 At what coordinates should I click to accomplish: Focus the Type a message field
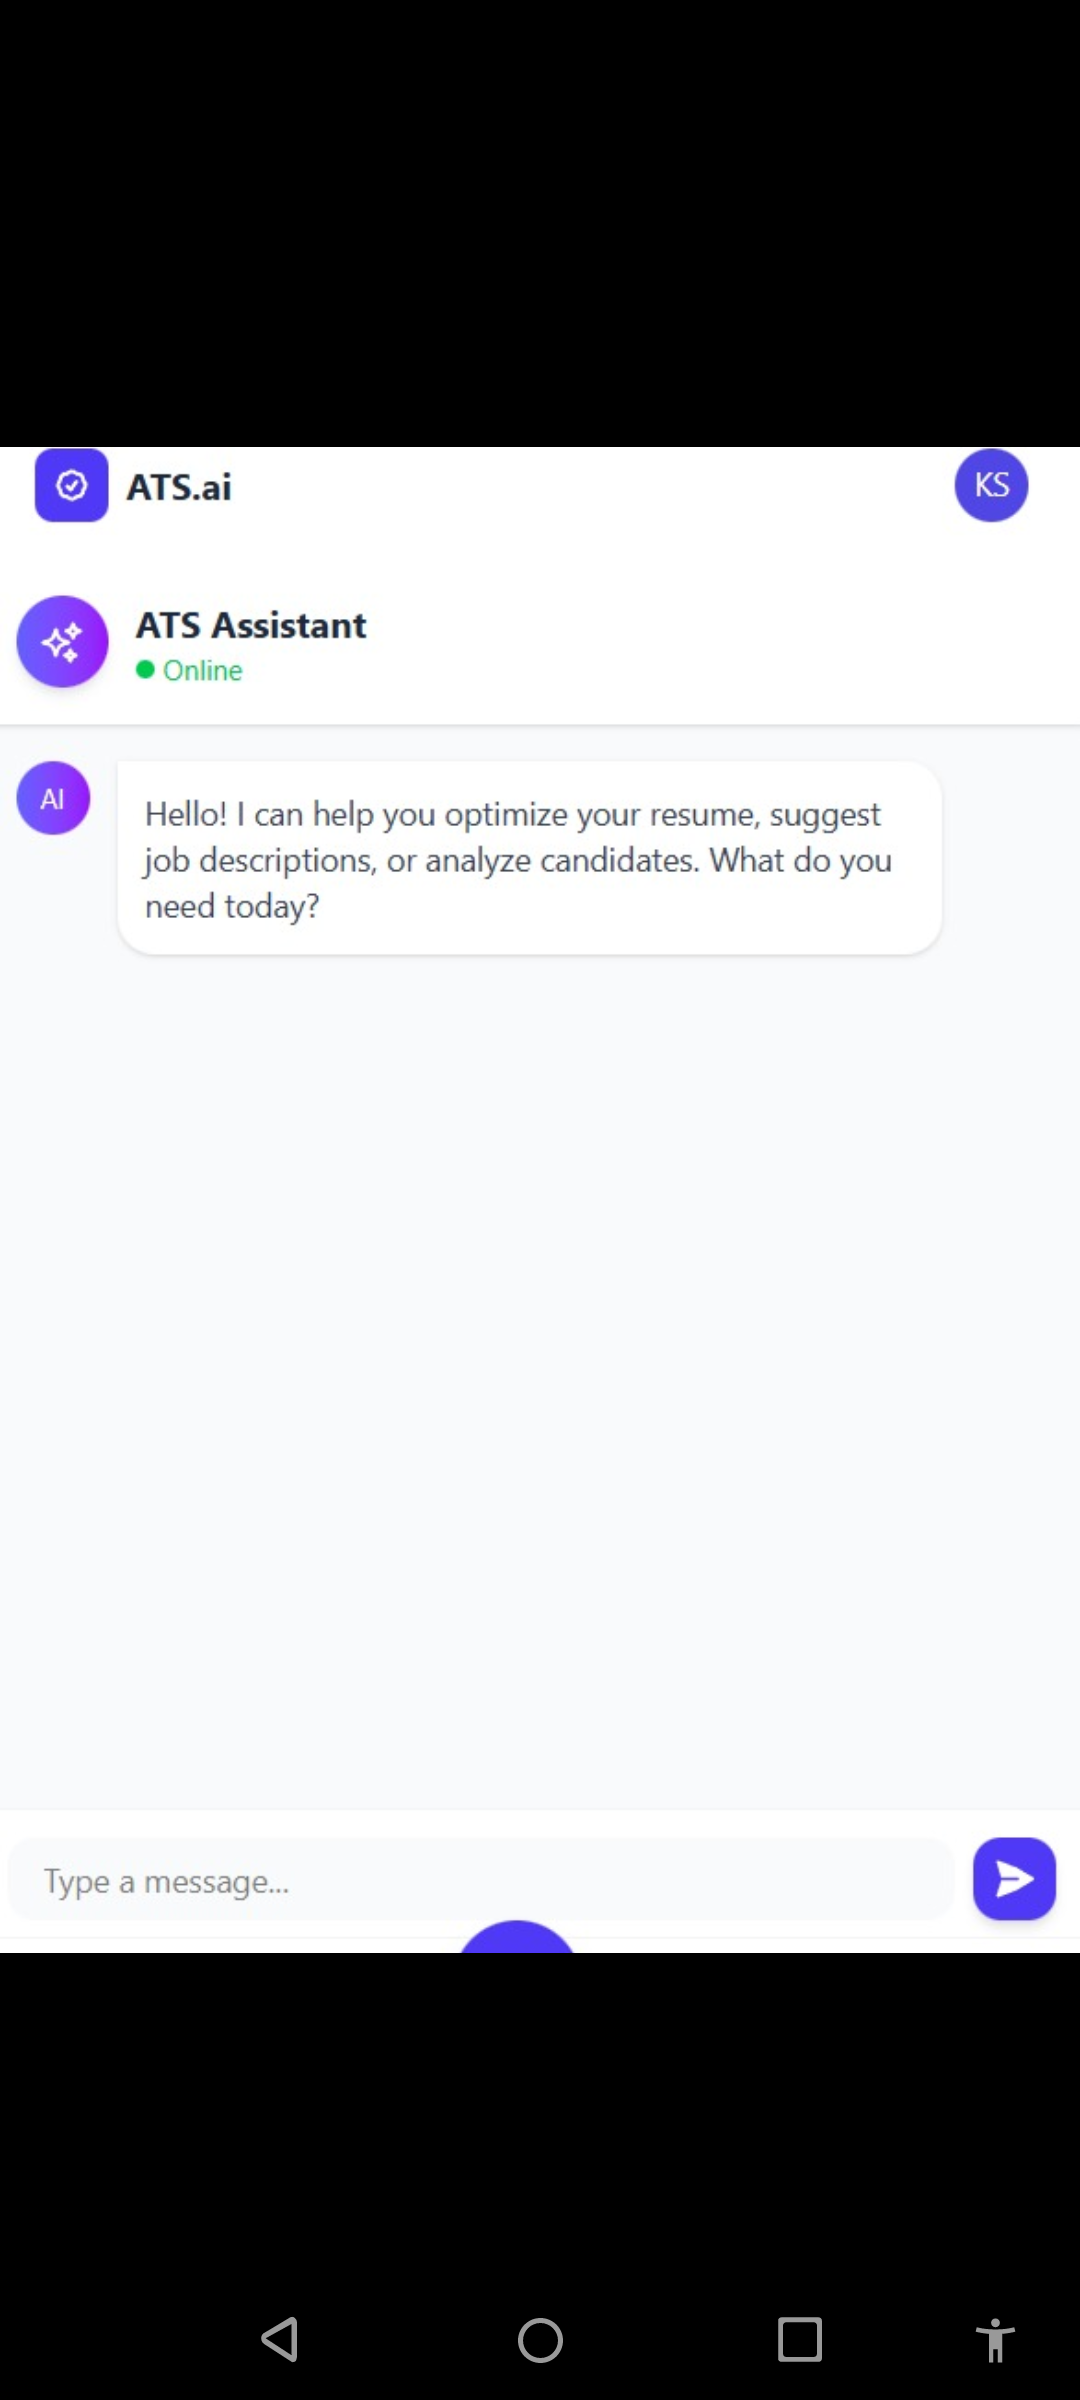tap(480, 1881)
